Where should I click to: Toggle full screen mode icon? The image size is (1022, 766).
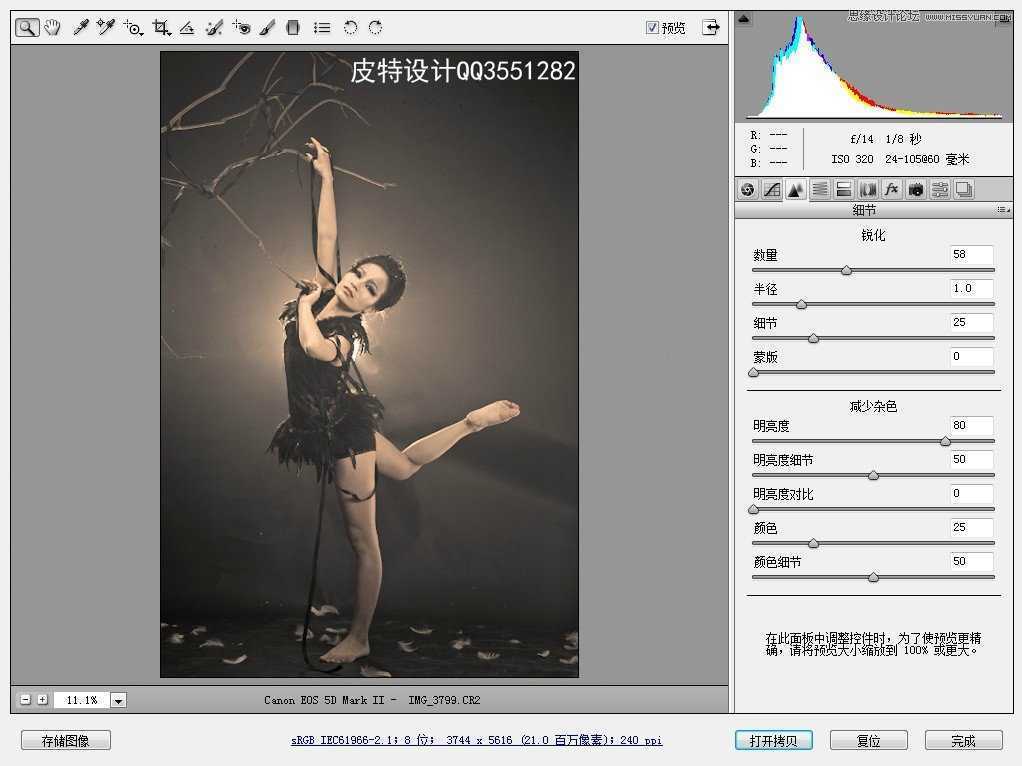[x=711, y=27]
